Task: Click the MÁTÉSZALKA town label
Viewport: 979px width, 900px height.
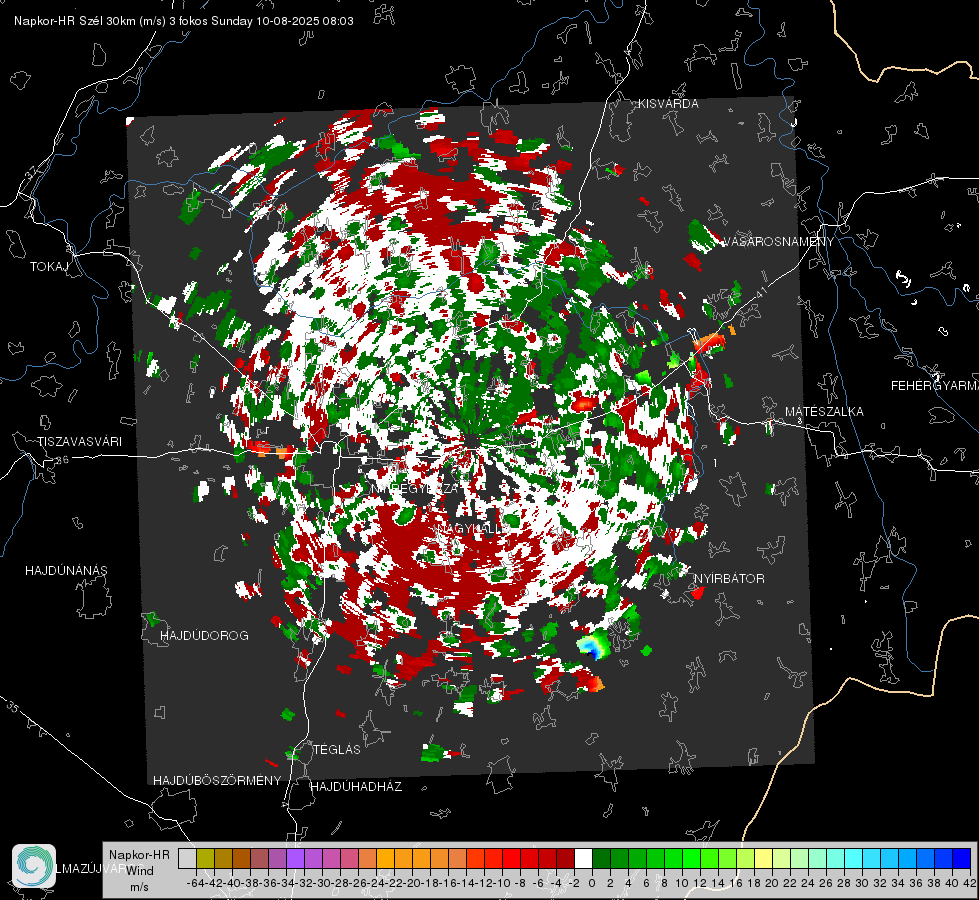Action: pyautogui.click(x=824, y=412)
